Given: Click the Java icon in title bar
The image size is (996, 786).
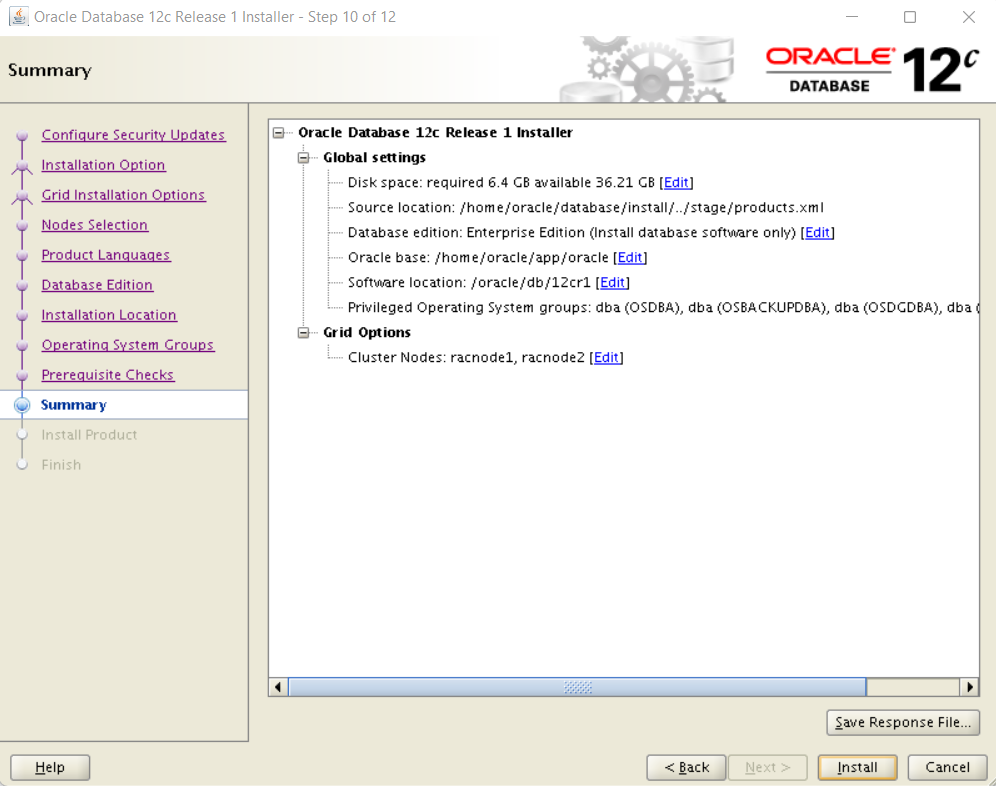Looking at the screenshot, I should [18, 17].
